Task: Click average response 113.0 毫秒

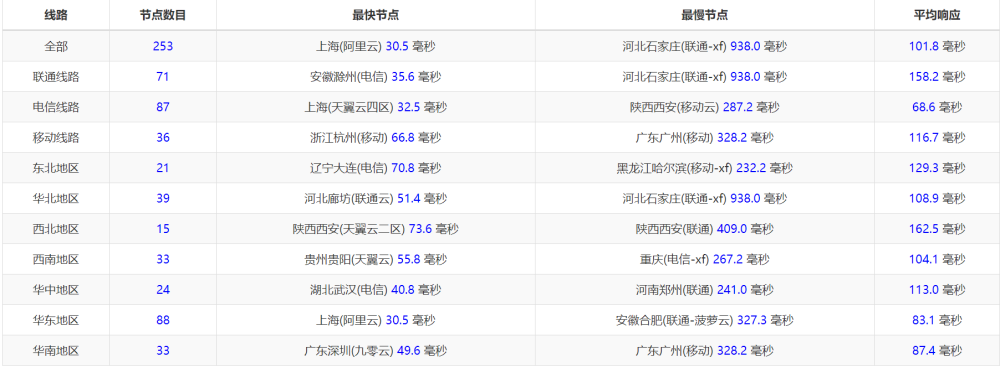Action: (x=937, y=290)
